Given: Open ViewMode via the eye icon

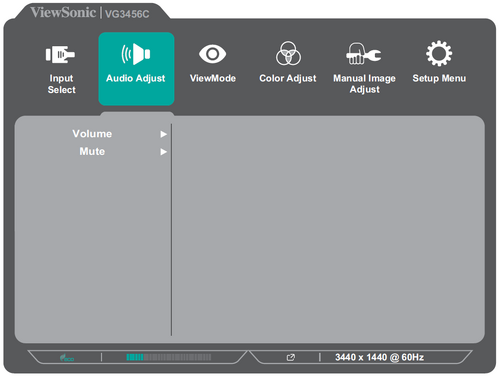Looking at the screenshot, I should point(212,54).
